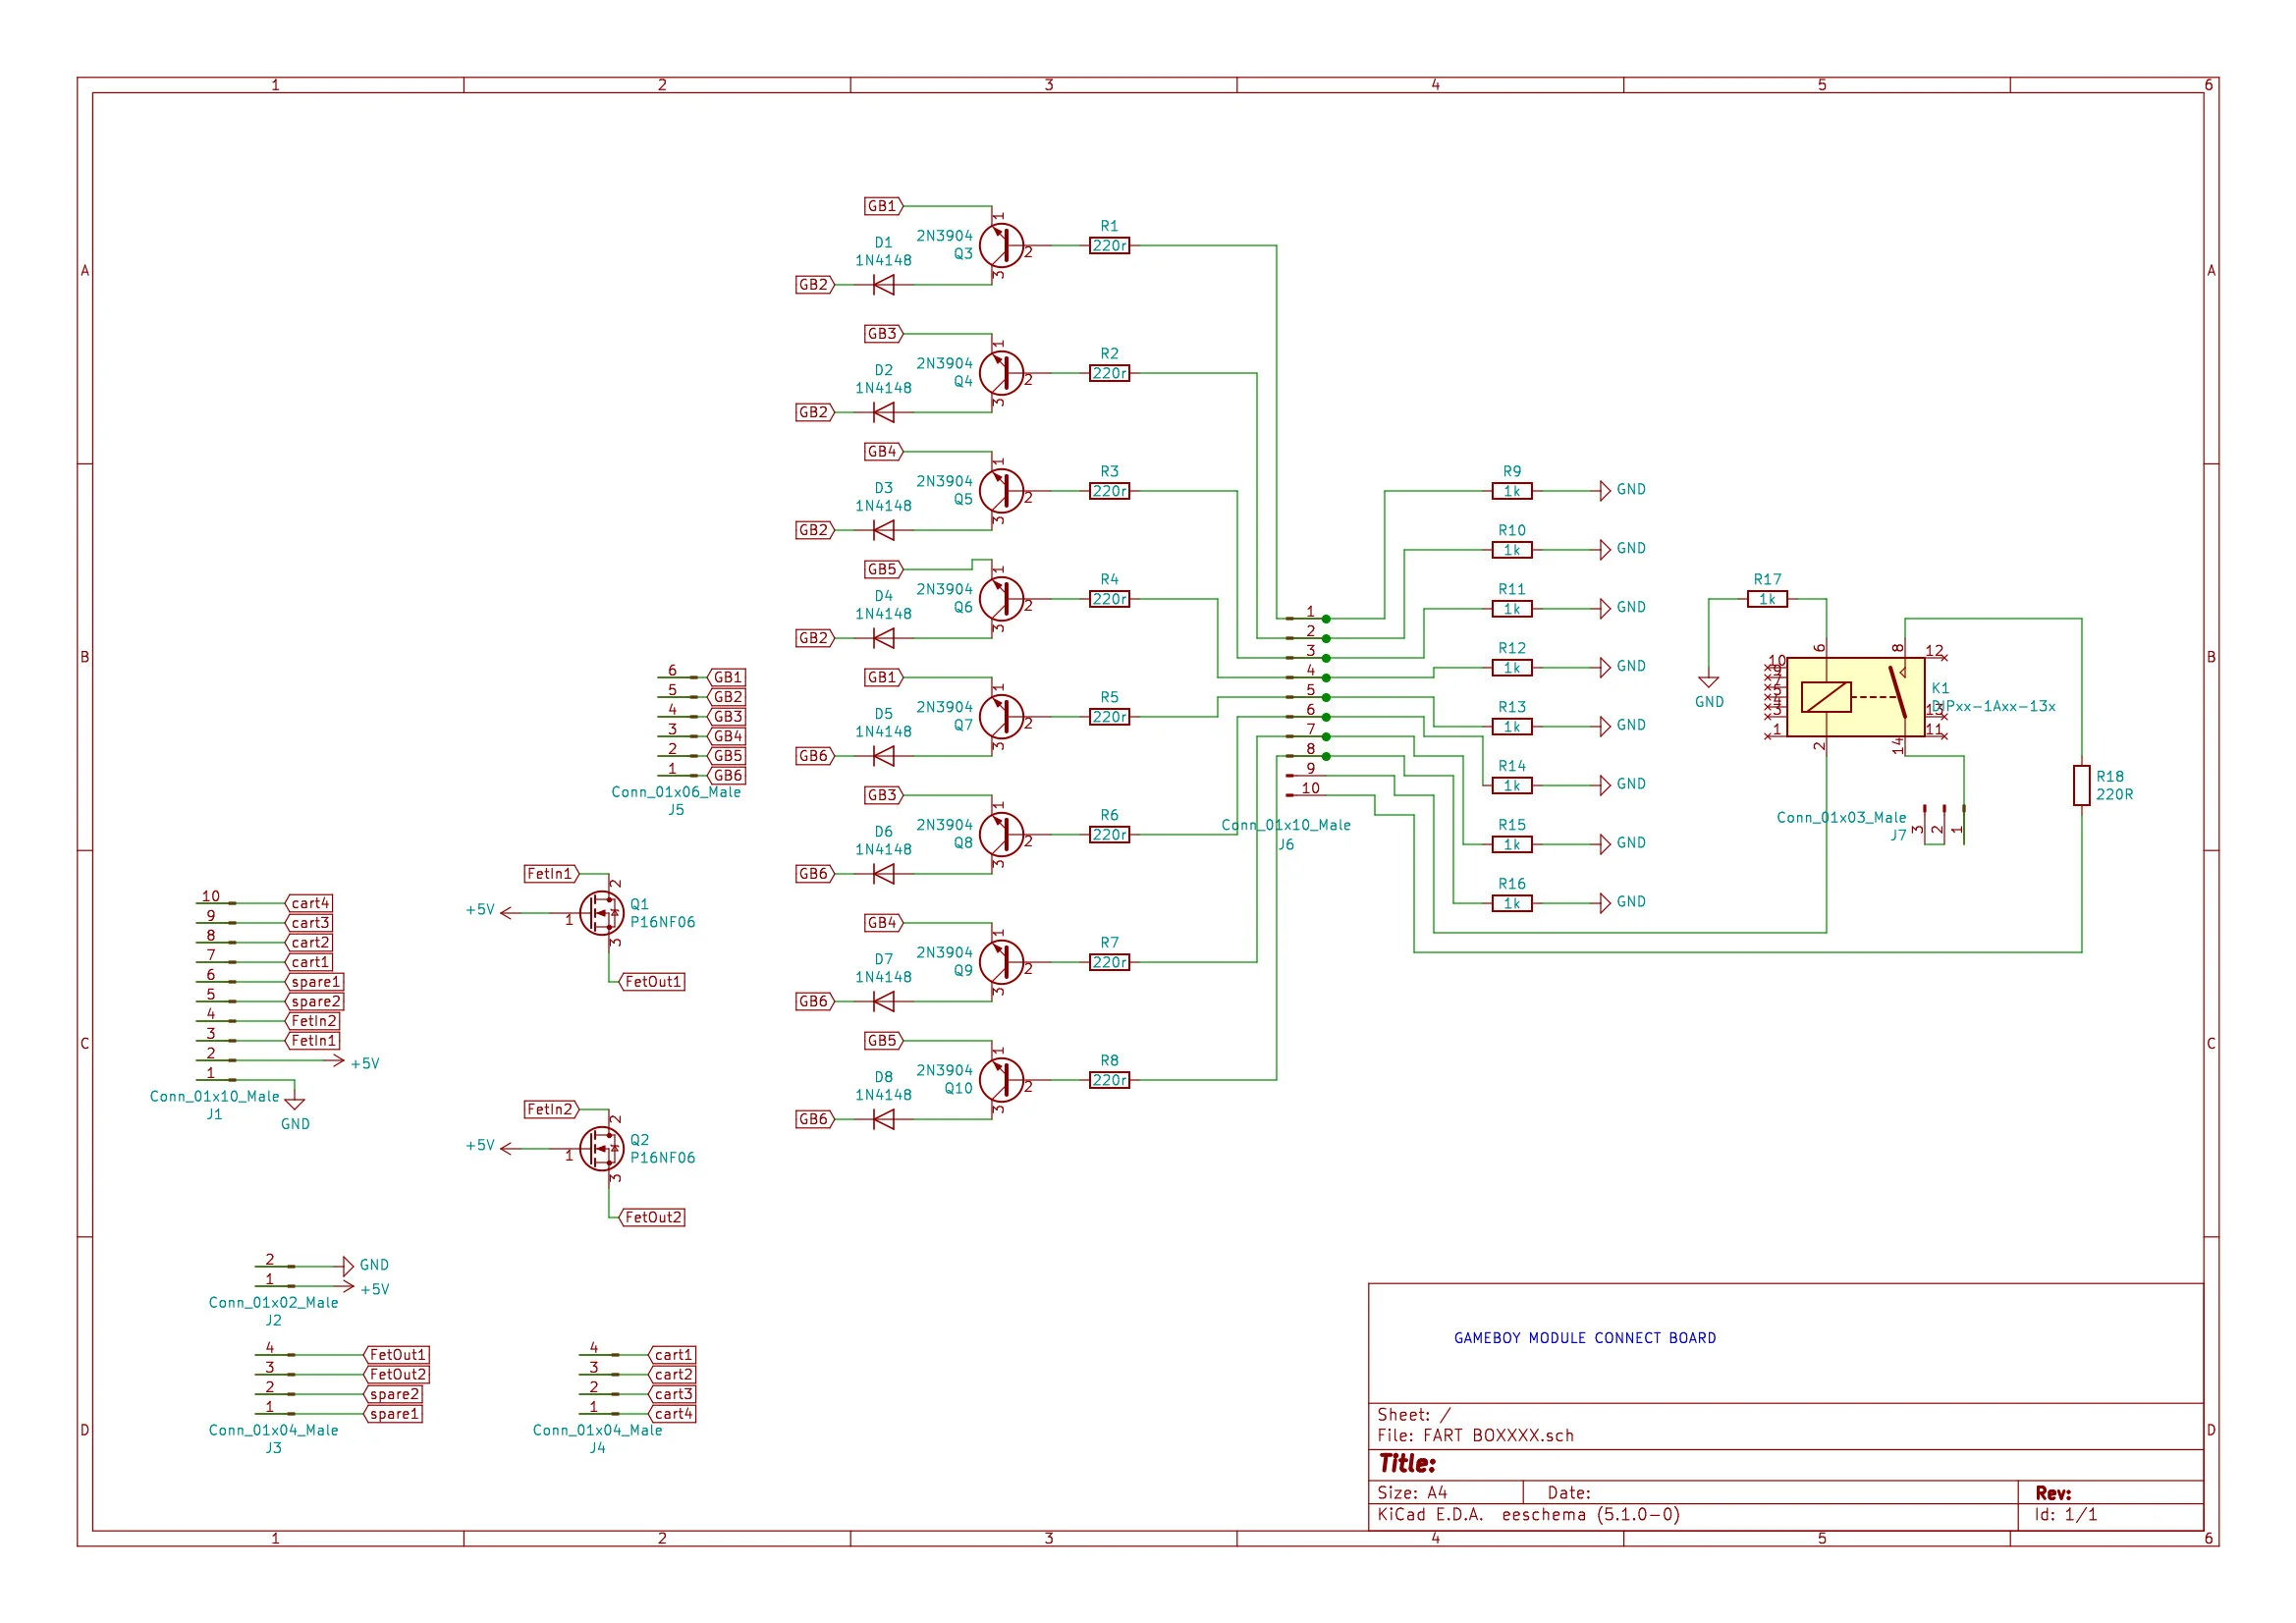
Task: Select the File: FART BOXXXX.sch text
Action: [x=1475, y=1435]
